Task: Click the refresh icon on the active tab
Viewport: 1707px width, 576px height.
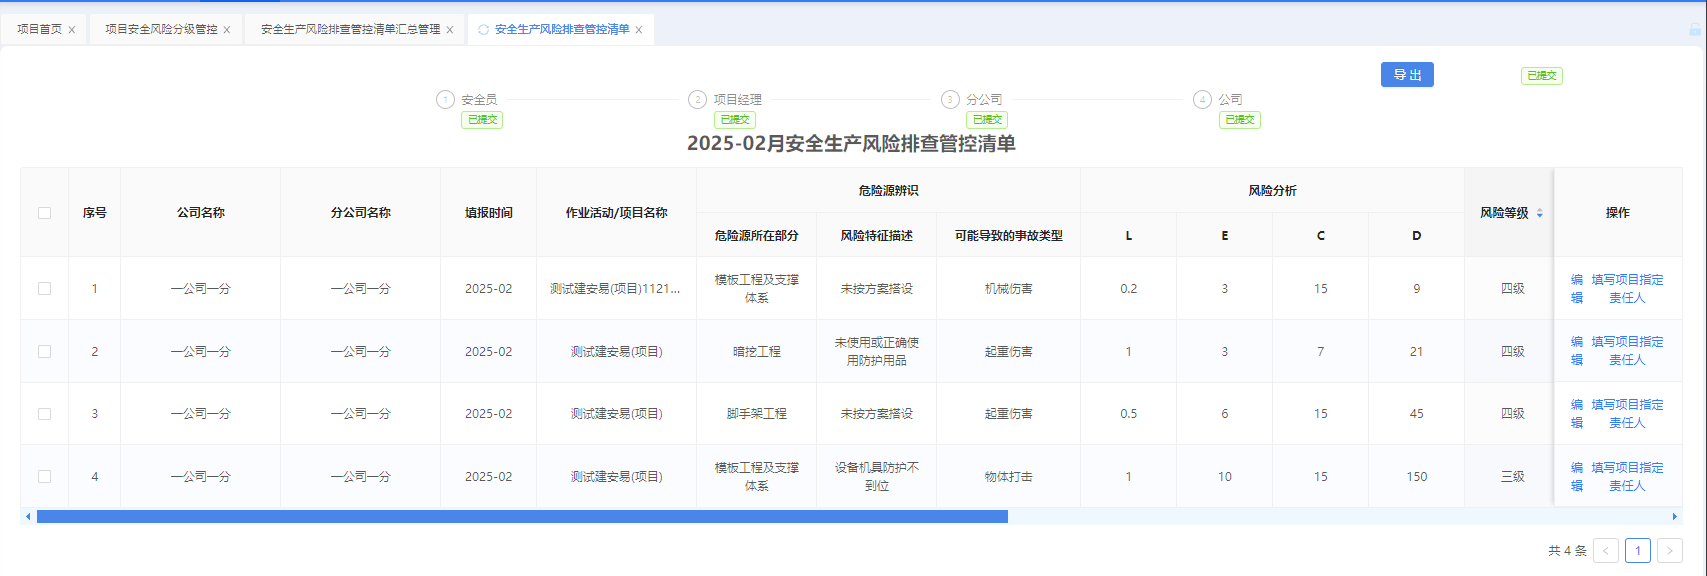Action: 484,30
